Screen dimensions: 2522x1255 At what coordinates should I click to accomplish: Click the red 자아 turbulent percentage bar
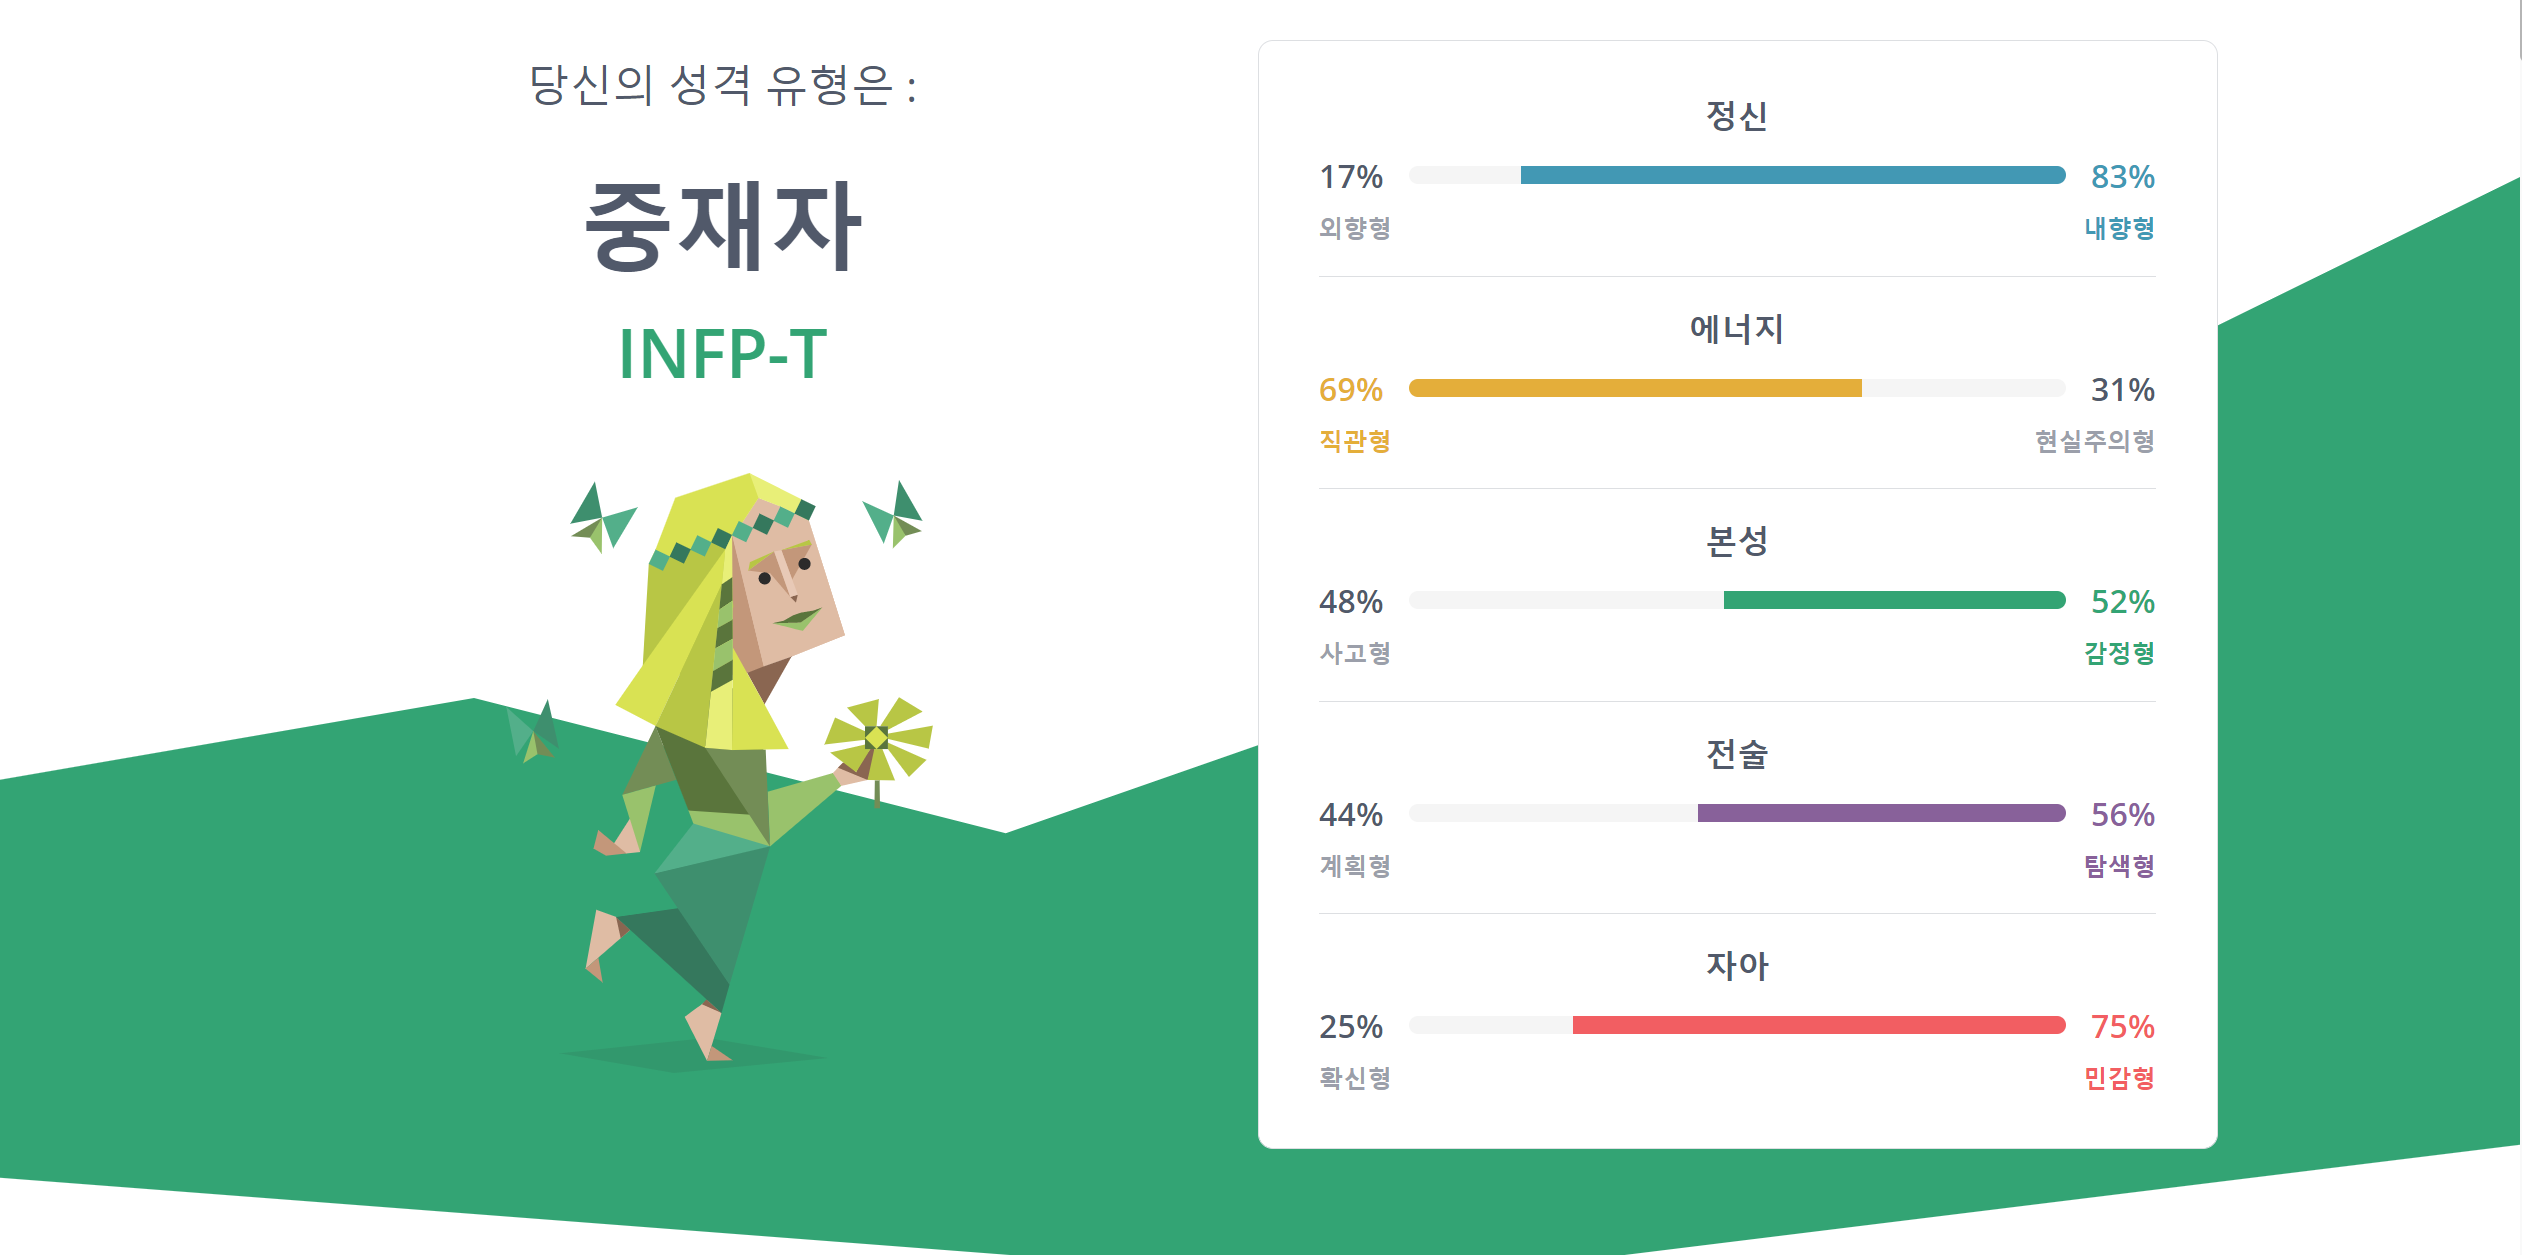[x=1818, y=1025]
